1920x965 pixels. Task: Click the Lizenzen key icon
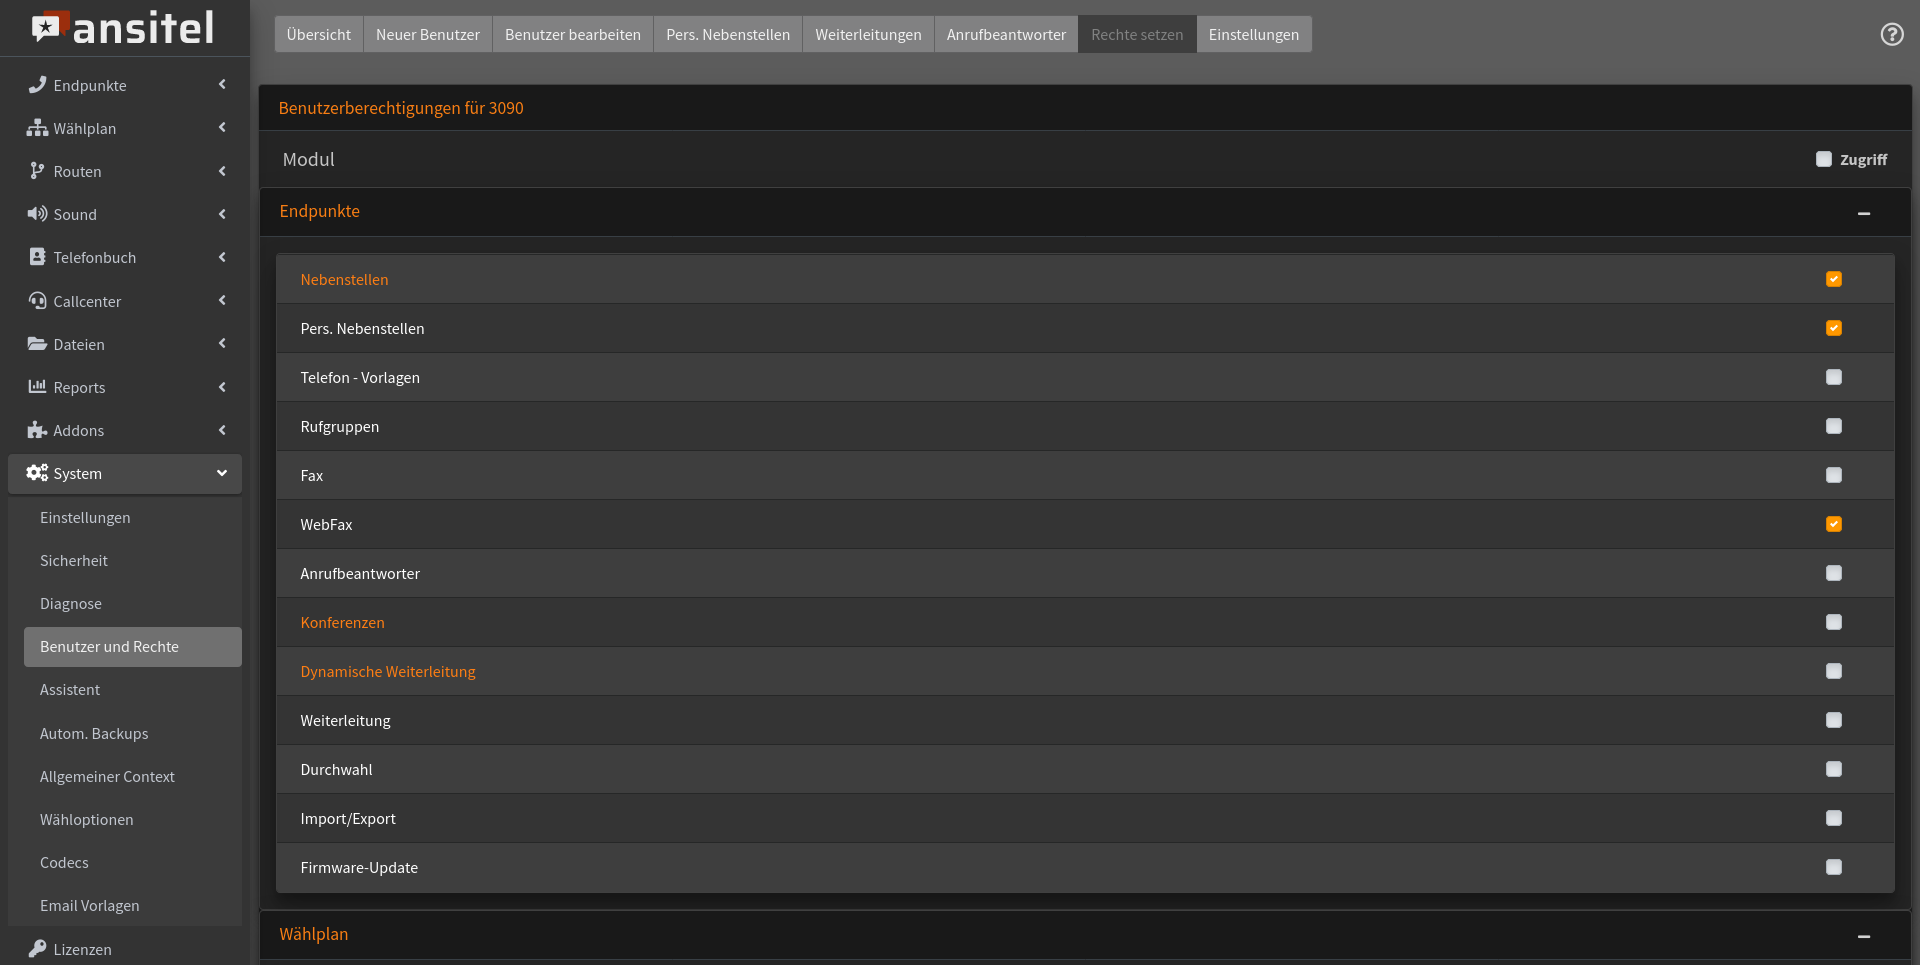(x=37, y=949)
